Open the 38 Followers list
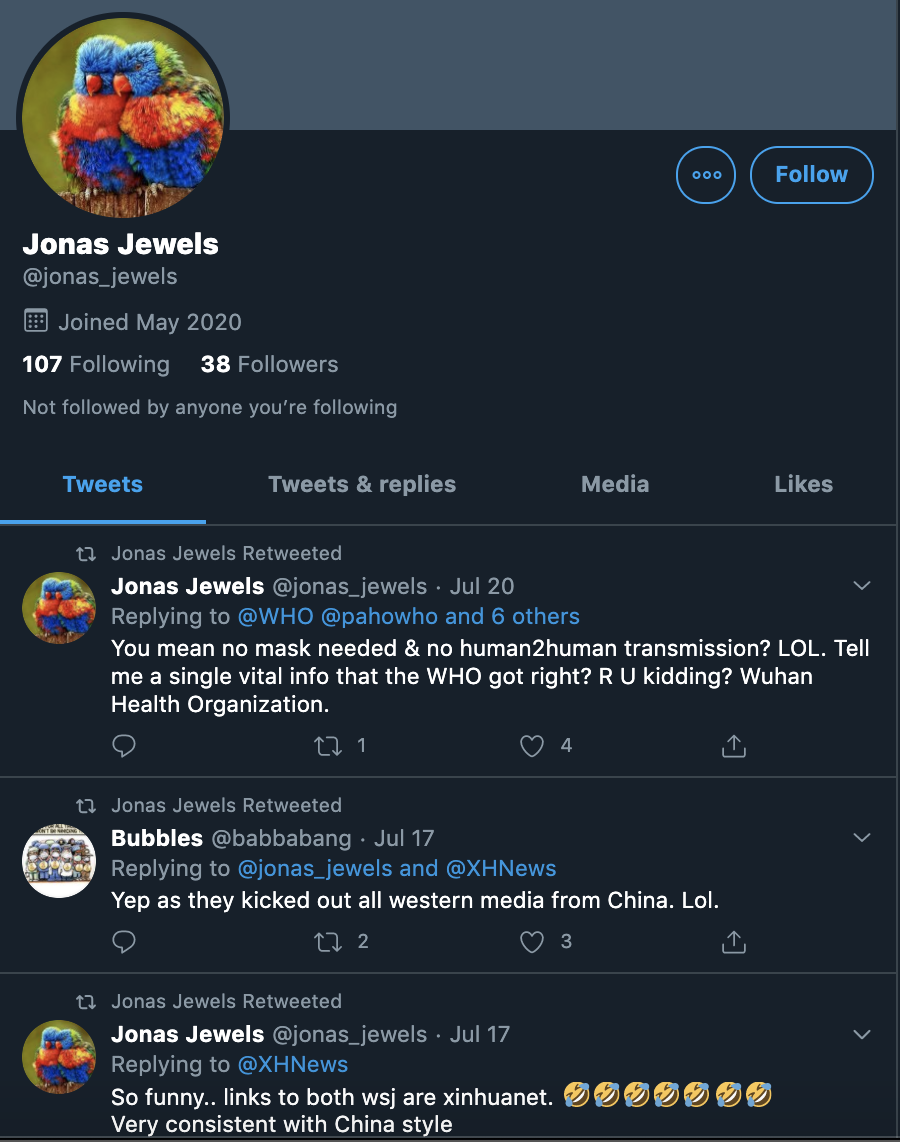 click(x=269, y=364)
